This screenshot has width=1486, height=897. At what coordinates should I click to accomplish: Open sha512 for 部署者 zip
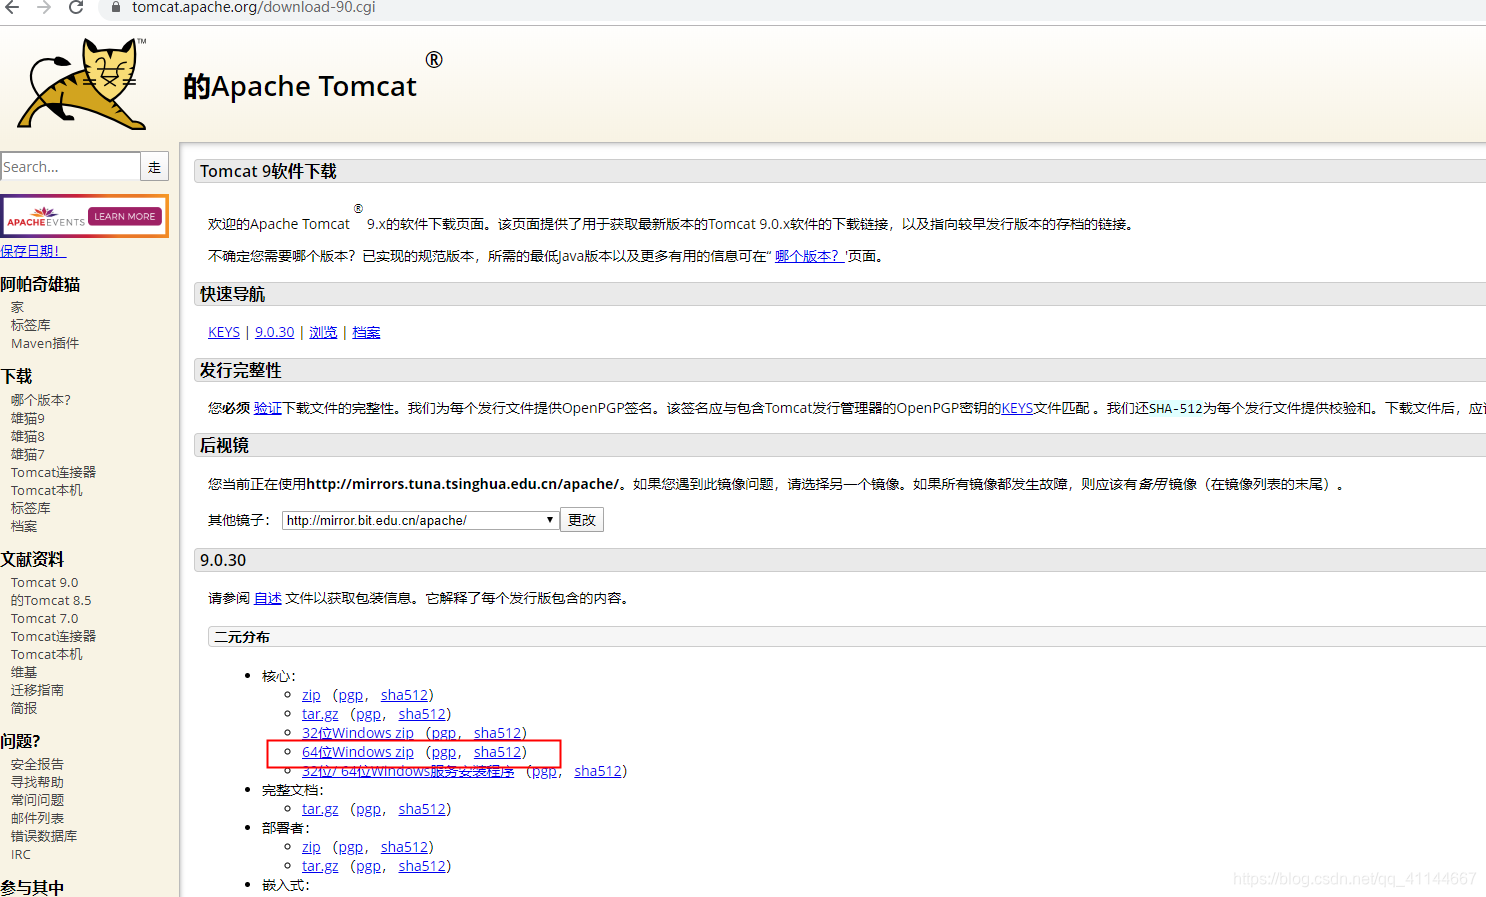[404, 847]
